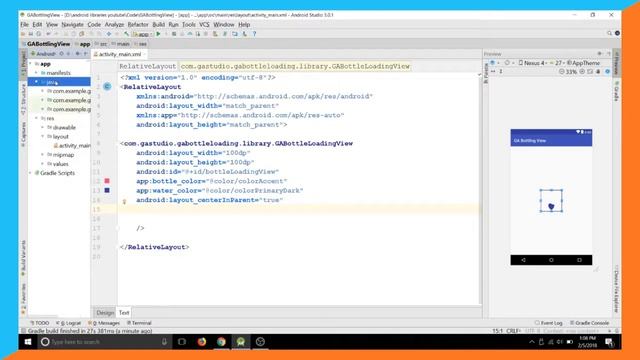The width and height of the screenshot is (640, 360).
Task: Run the app with the green play button
Action: tap(158, 34)
